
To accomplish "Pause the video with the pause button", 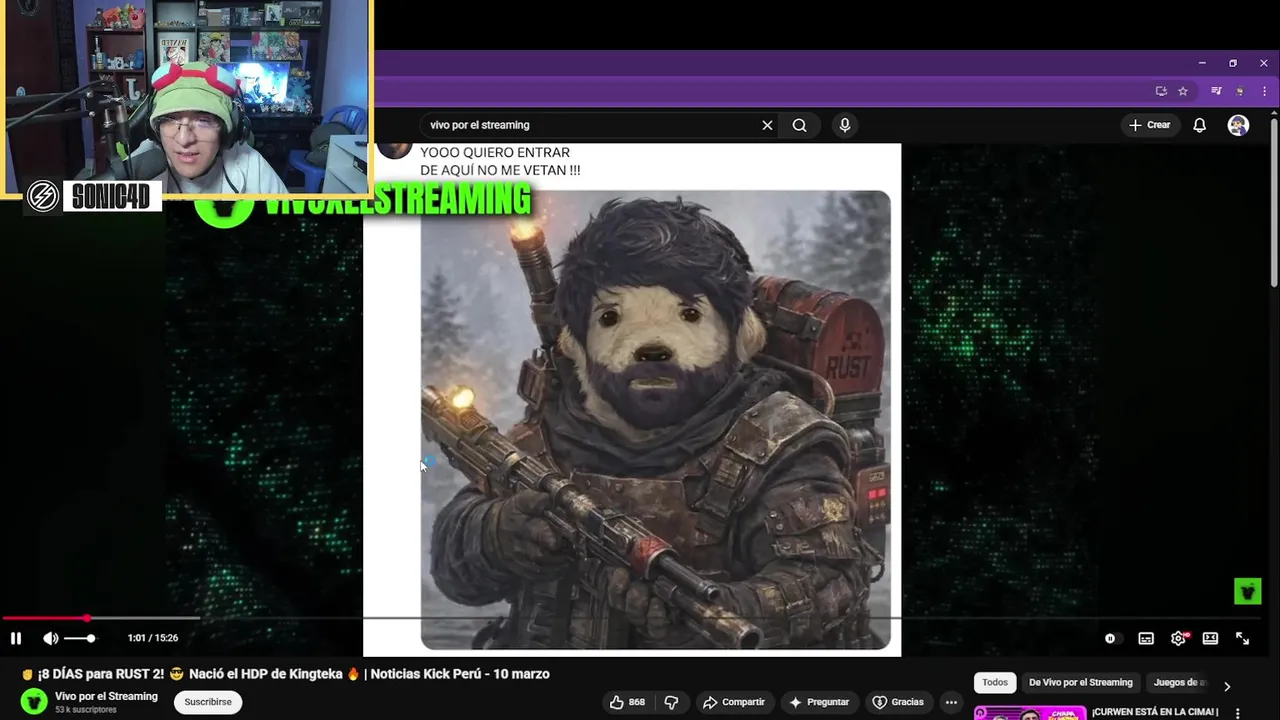I will (x=16, y=638).
